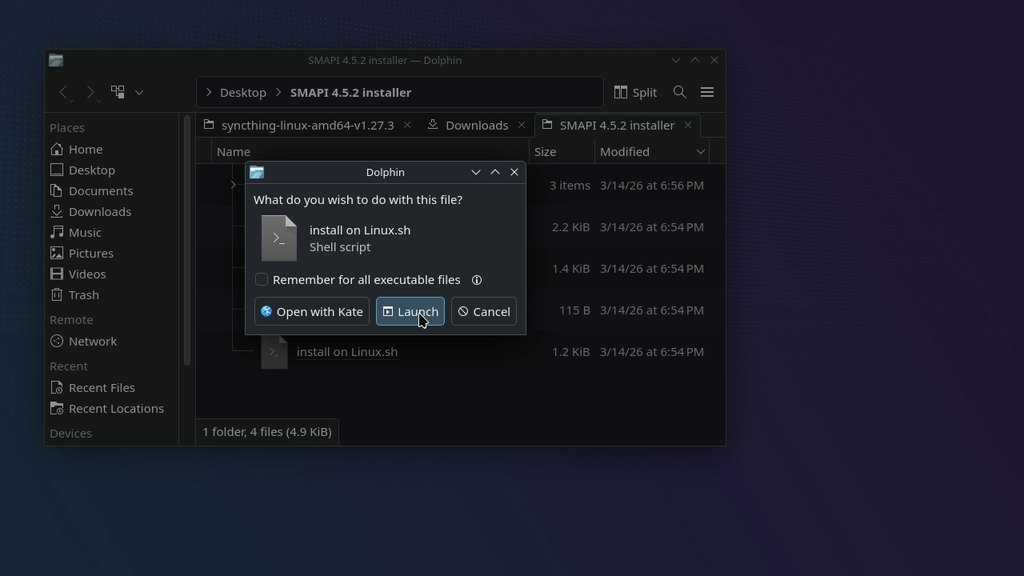Click the 3/14/26 at 6:56 PM date

(652, 185)
